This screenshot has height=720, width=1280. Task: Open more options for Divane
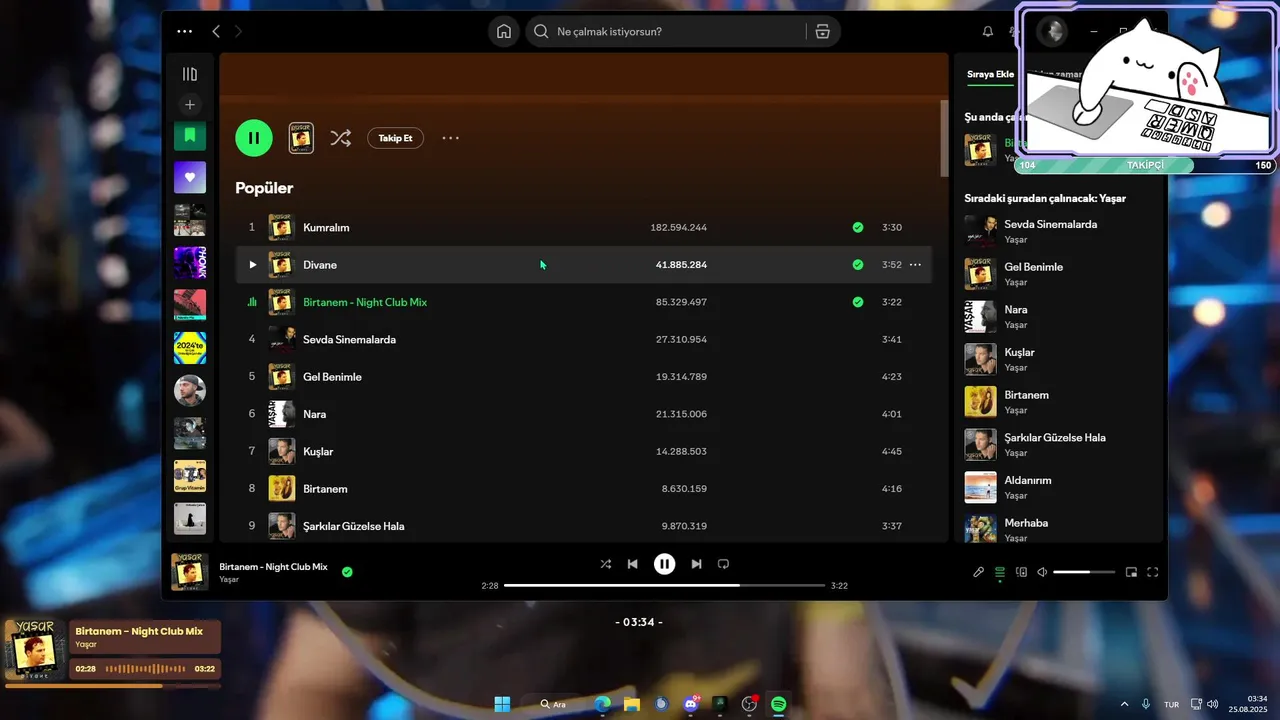915,265
